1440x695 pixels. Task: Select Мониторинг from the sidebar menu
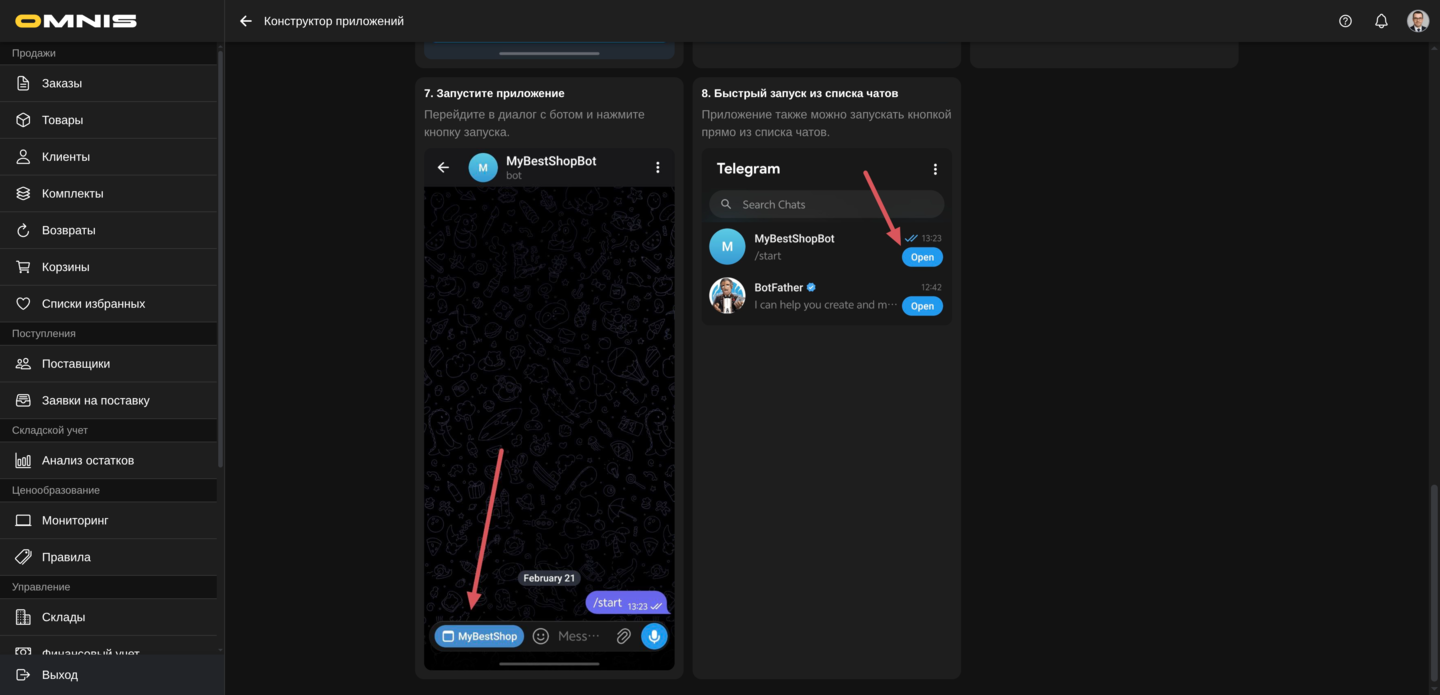(75, 520)
